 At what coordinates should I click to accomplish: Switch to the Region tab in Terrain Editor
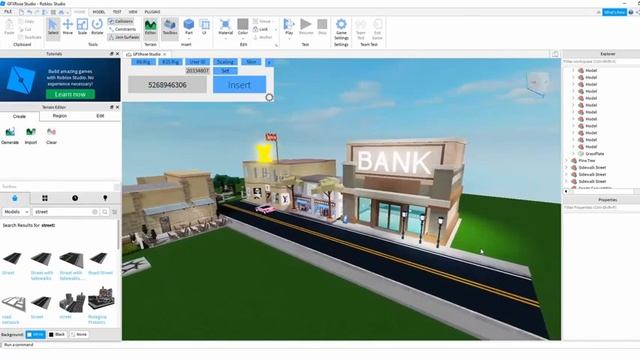[x=60, y=116]
